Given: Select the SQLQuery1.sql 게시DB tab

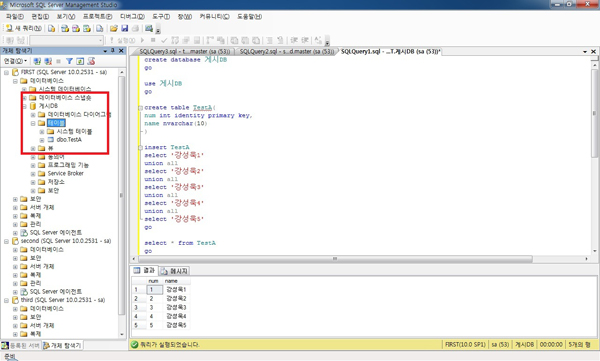Looking at the screenshot, I should (x=390, y=51).
